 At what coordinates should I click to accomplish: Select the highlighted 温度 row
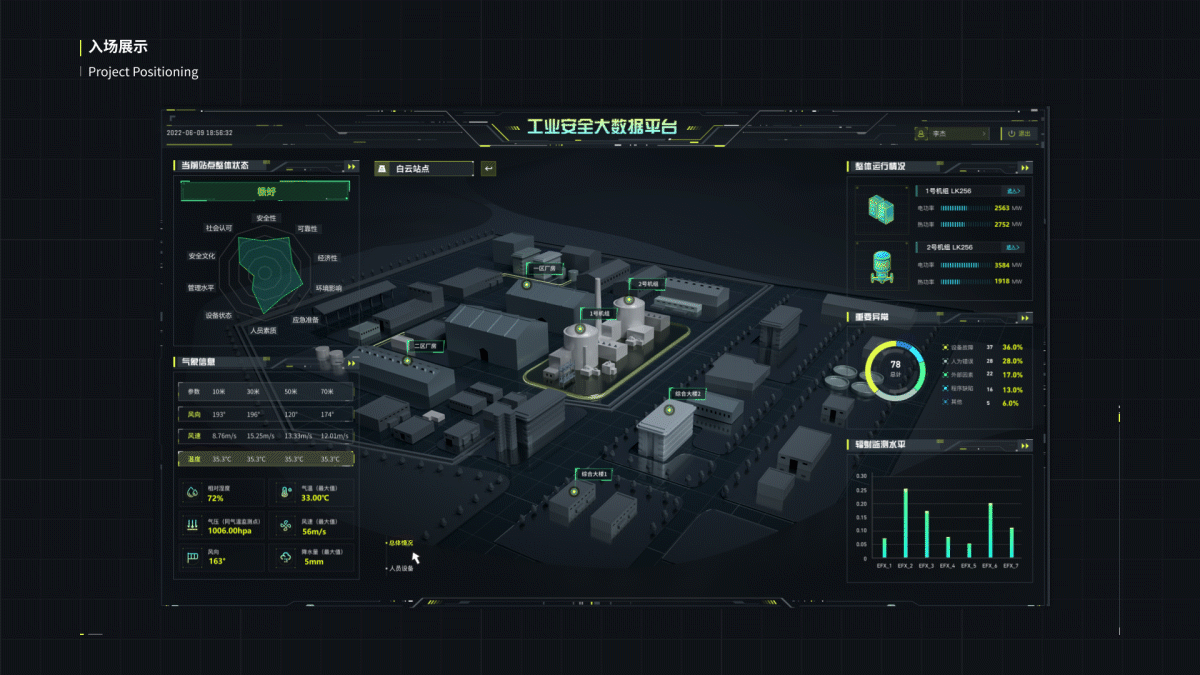point(265,459)
